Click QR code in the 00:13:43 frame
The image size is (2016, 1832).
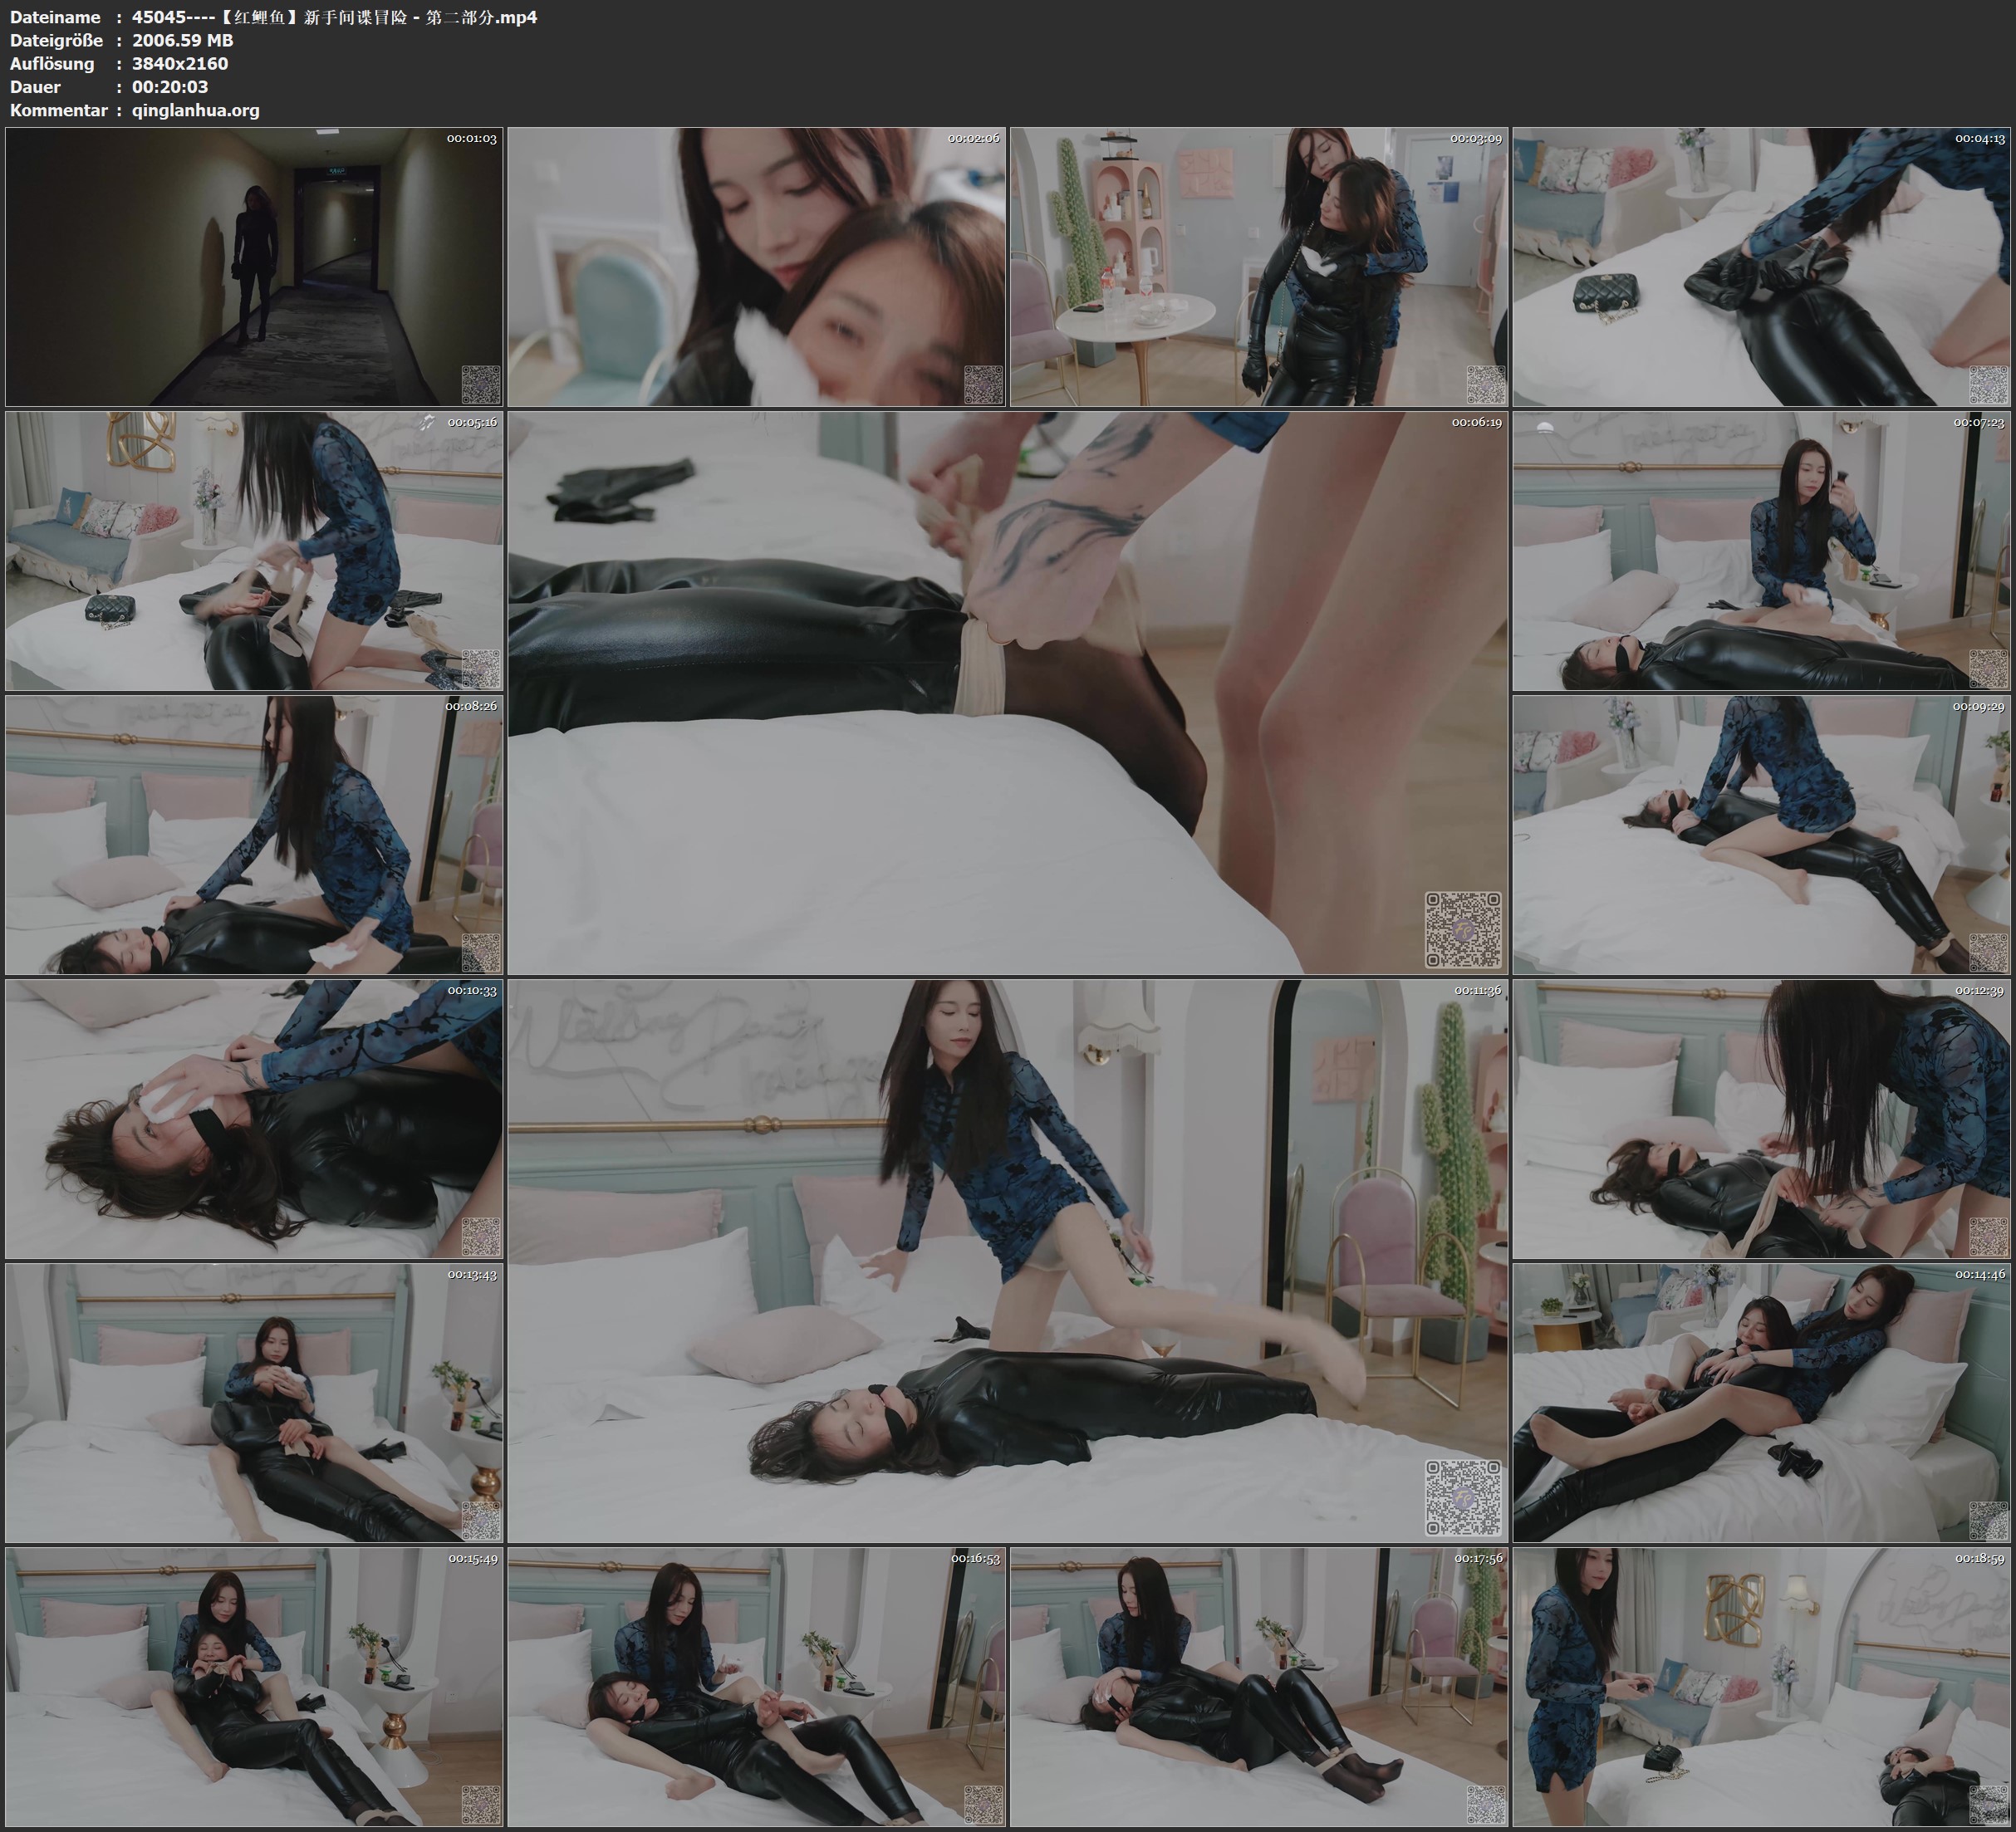pos(481,1521)
